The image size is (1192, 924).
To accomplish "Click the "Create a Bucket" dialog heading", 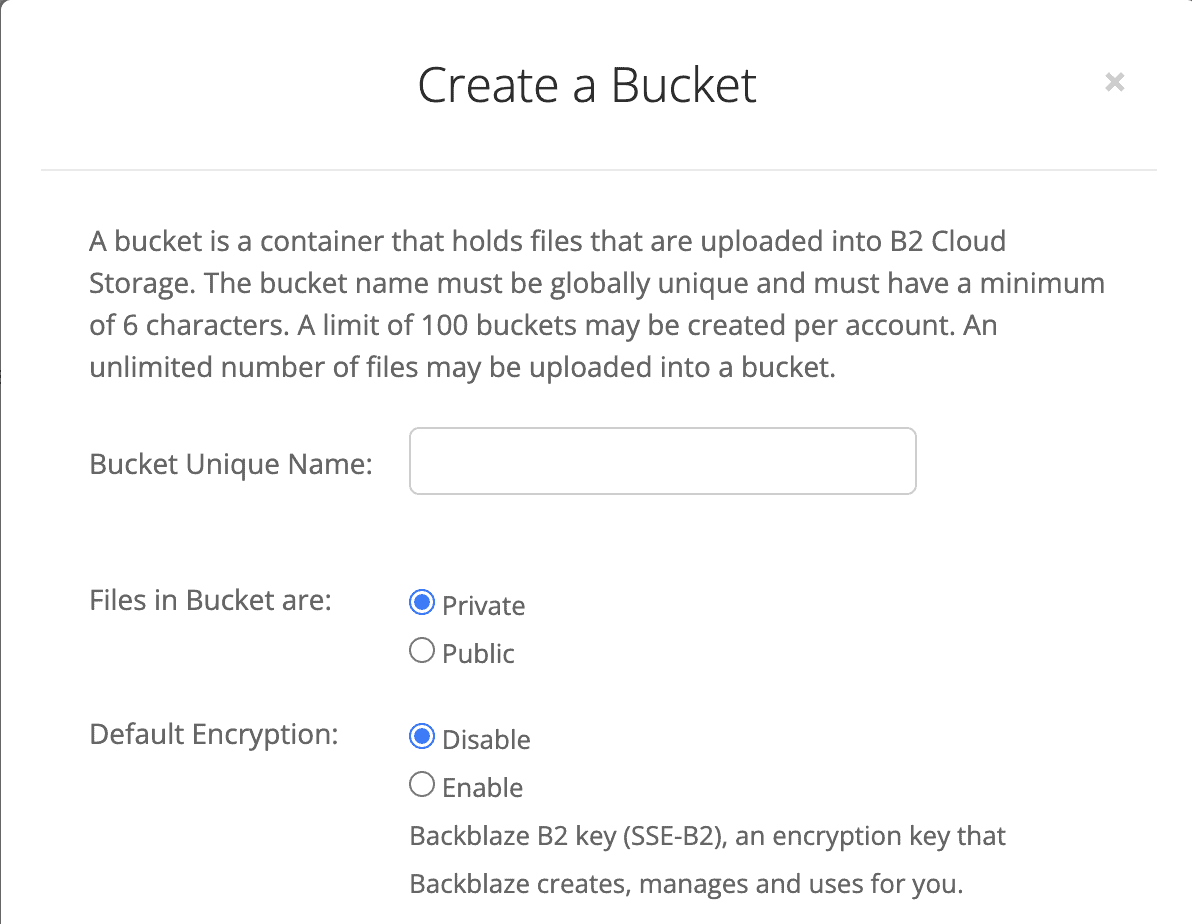I will [x=587, y=86].
